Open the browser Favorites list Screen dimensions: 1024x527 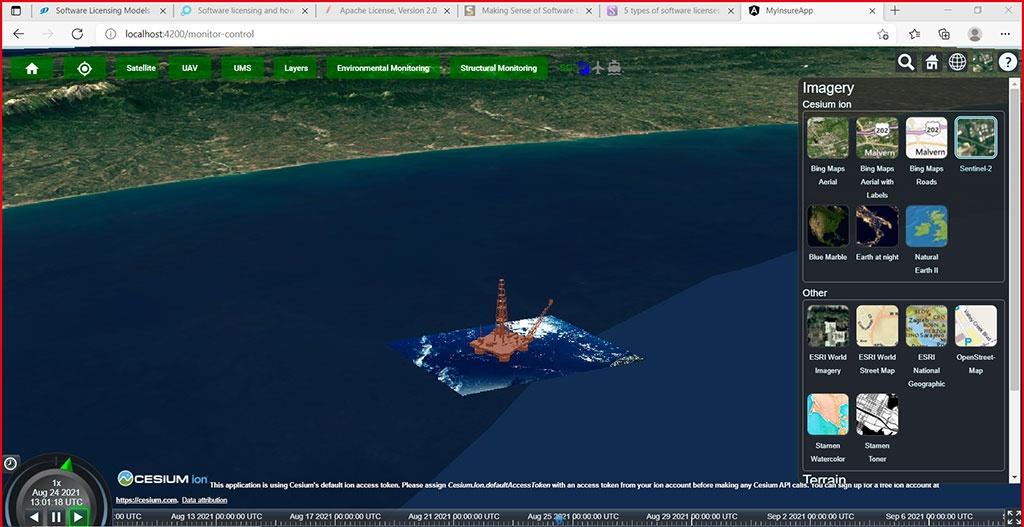coord(914,34)
